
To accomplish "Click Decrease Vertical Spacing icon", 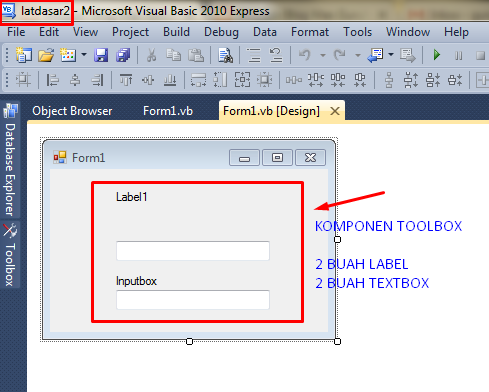I will coord(433,80).
